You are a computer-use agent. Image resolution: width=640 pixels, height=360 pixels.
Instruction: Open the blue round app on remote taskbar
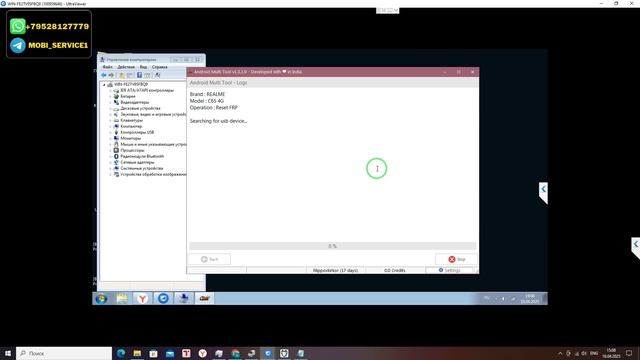pos(163,299)
